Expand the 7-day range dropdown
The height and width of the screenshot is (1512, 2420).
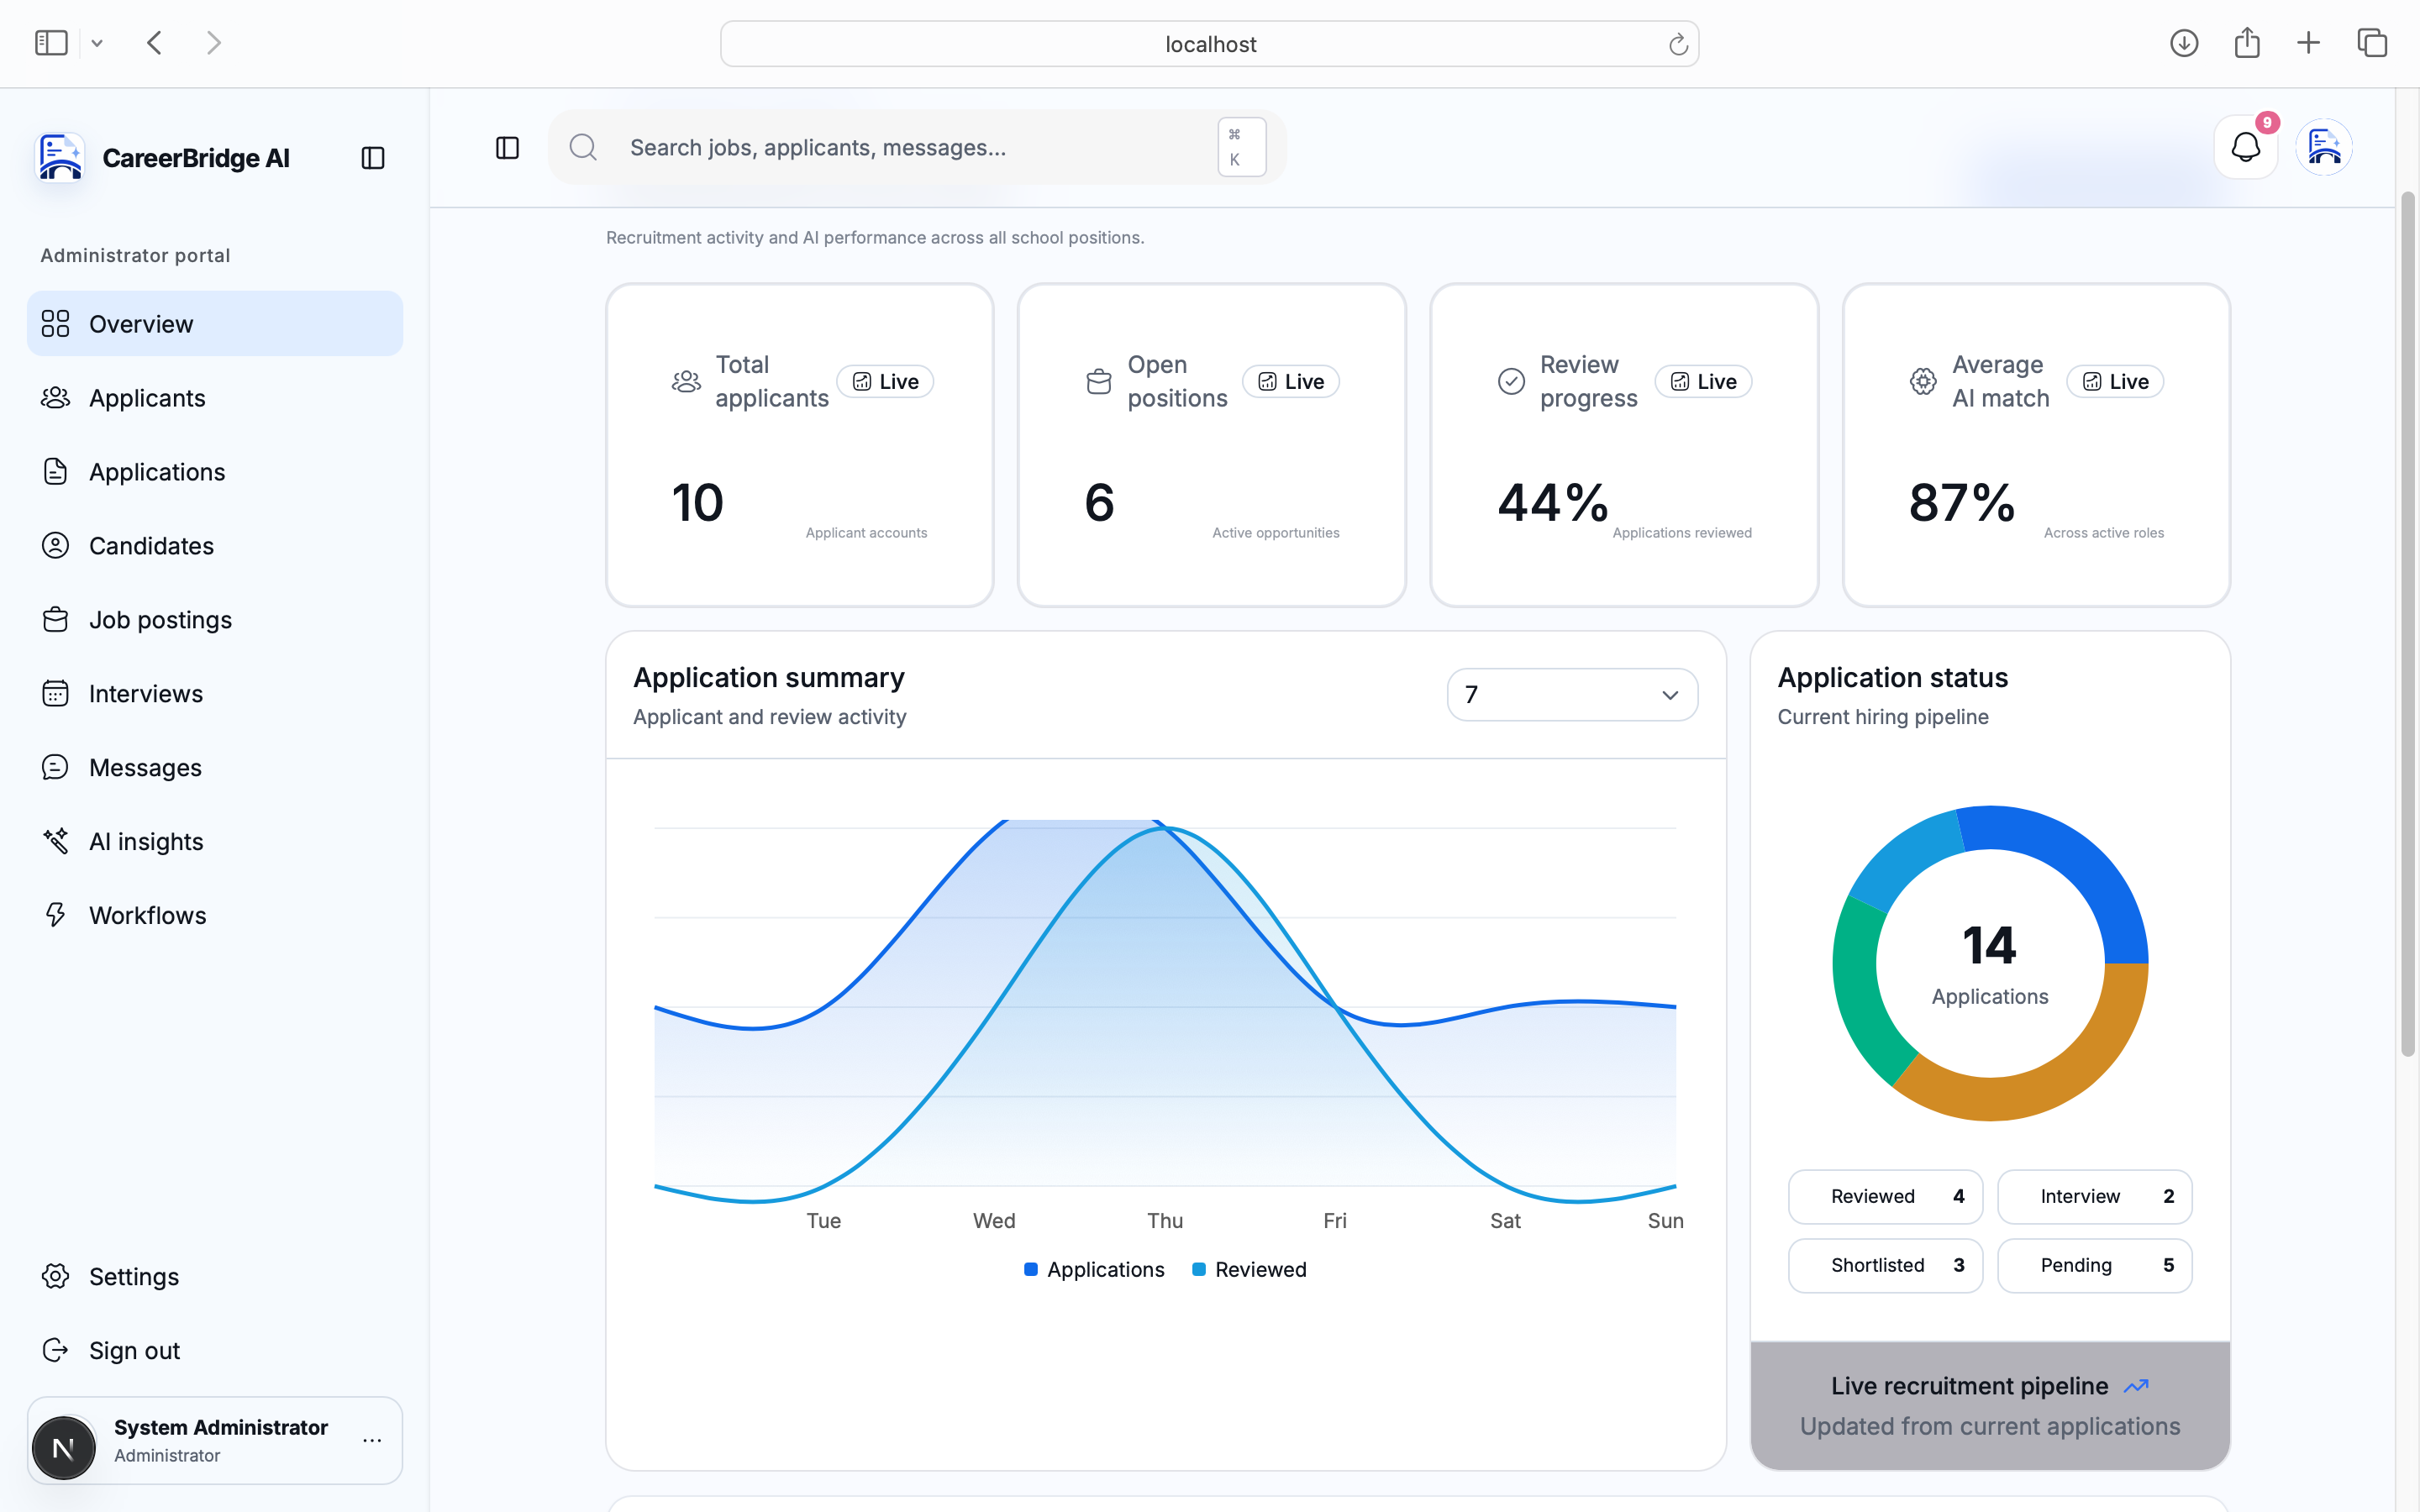[1572, 695]
